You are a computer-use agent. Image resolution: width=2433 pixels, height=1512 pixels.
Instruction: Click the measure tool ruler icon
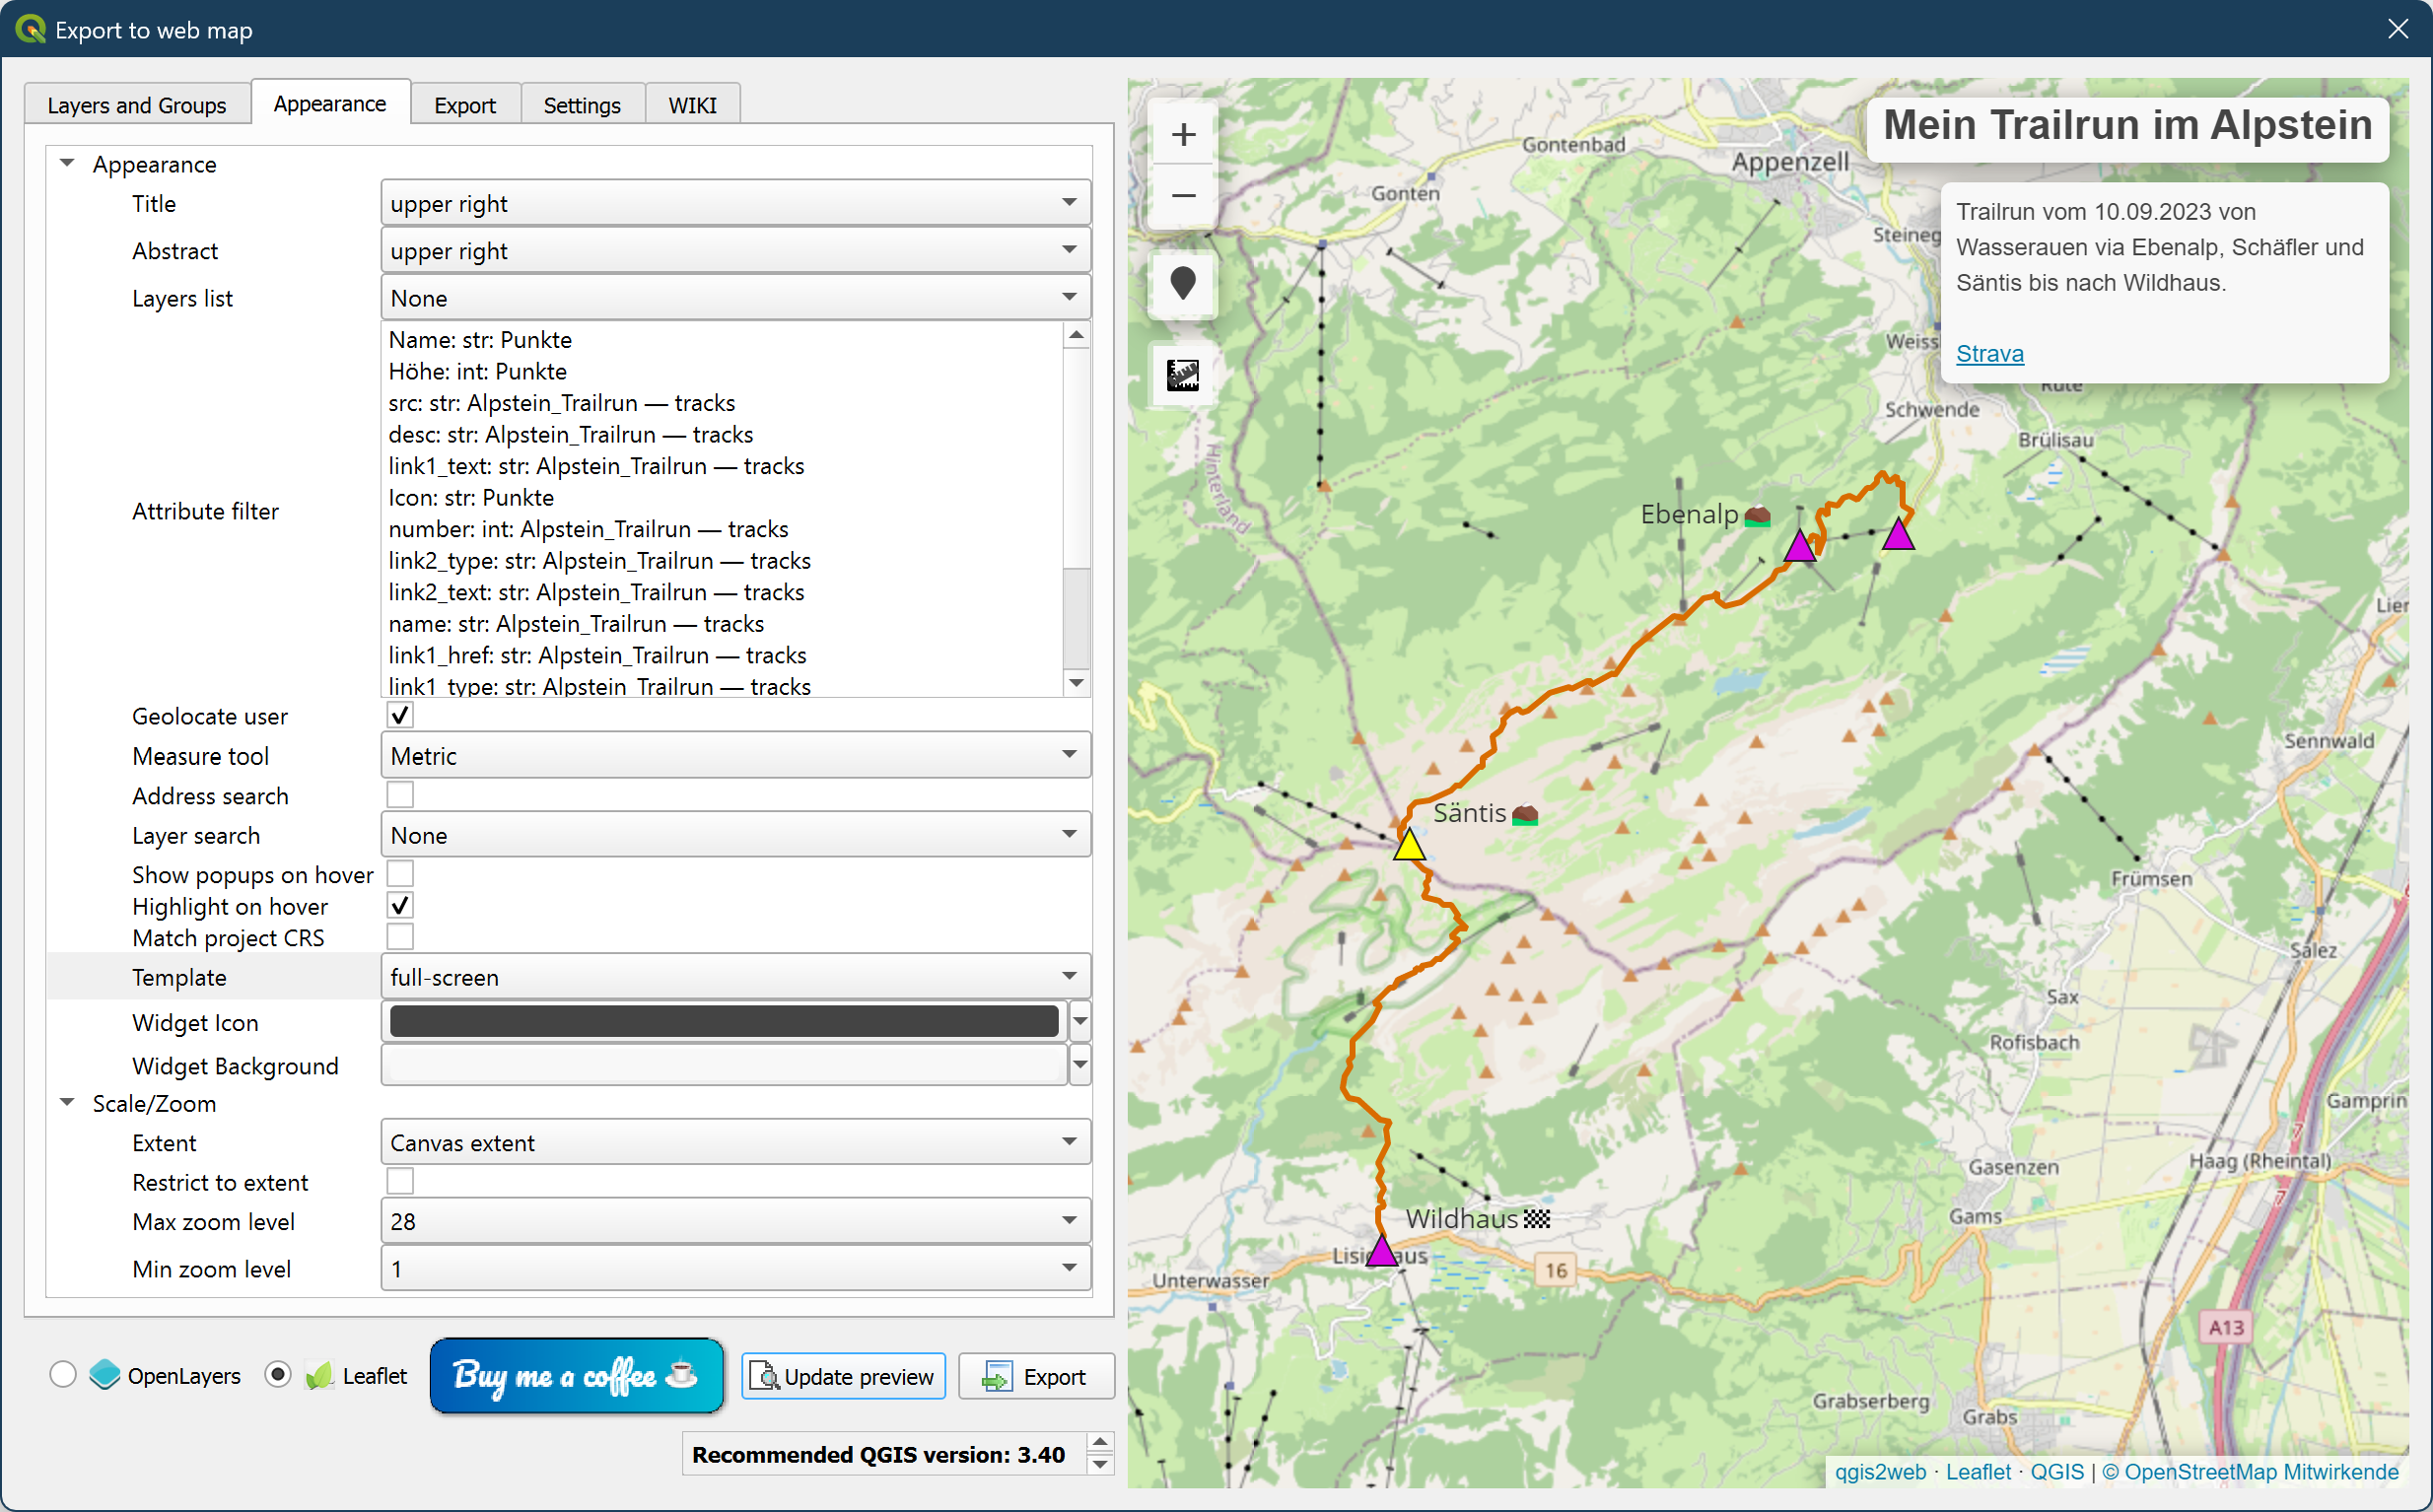[x=1183, y=375]
